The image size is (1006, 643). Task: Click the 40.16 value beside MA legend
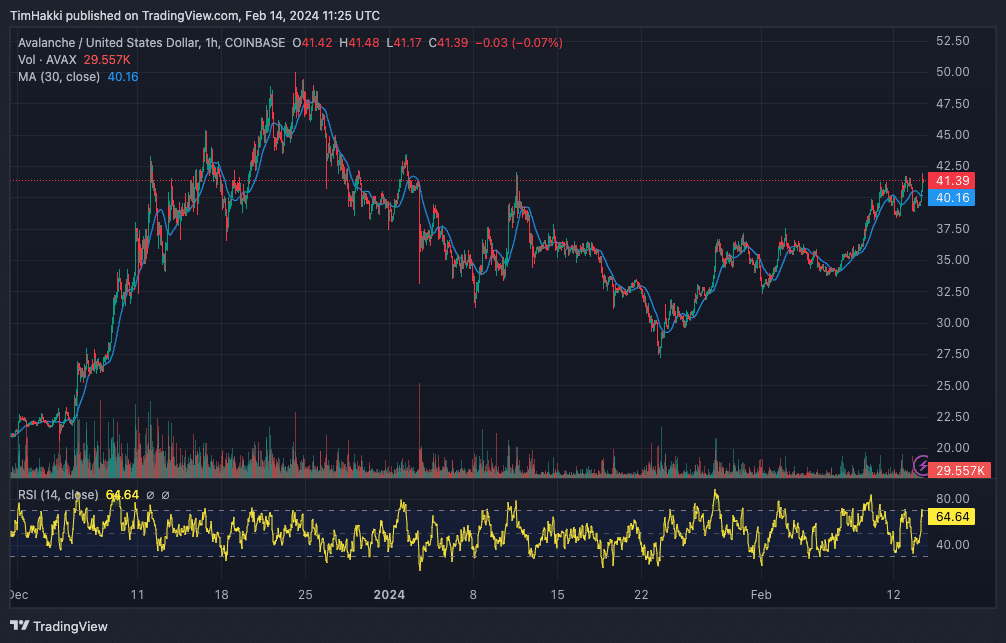(x=123, y=77)
